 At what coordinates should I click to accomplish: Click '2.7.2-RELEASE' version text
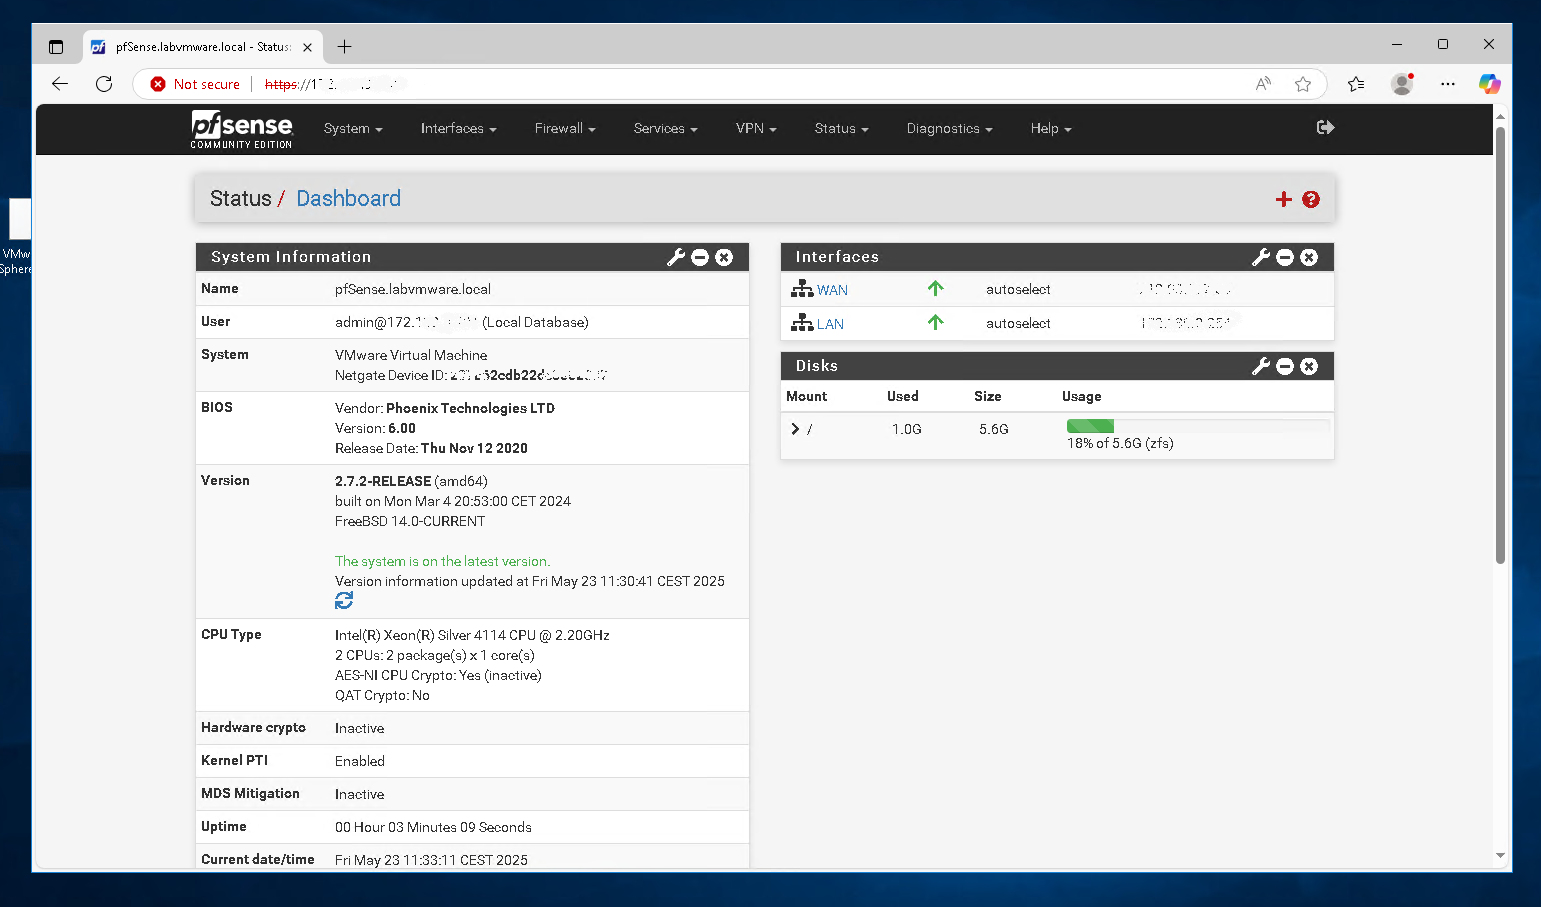(383, 481)
